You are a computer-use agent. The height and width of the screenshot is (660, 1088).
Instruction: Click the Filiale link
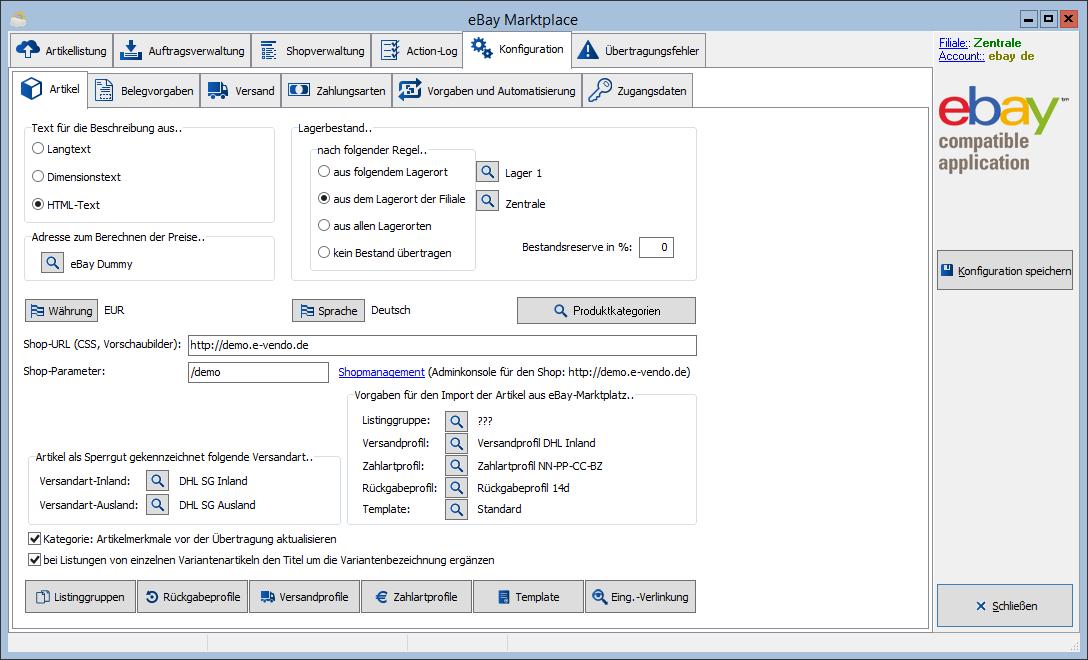click(x=954, y=43)
